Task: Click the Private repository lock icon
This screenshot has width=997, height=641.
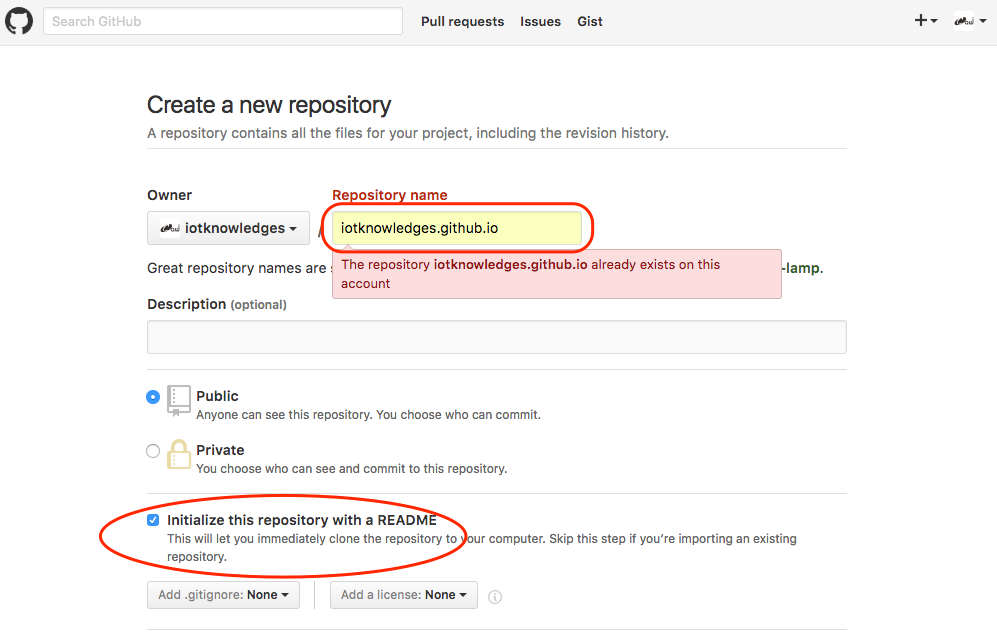Action: (x=179, y=454)
